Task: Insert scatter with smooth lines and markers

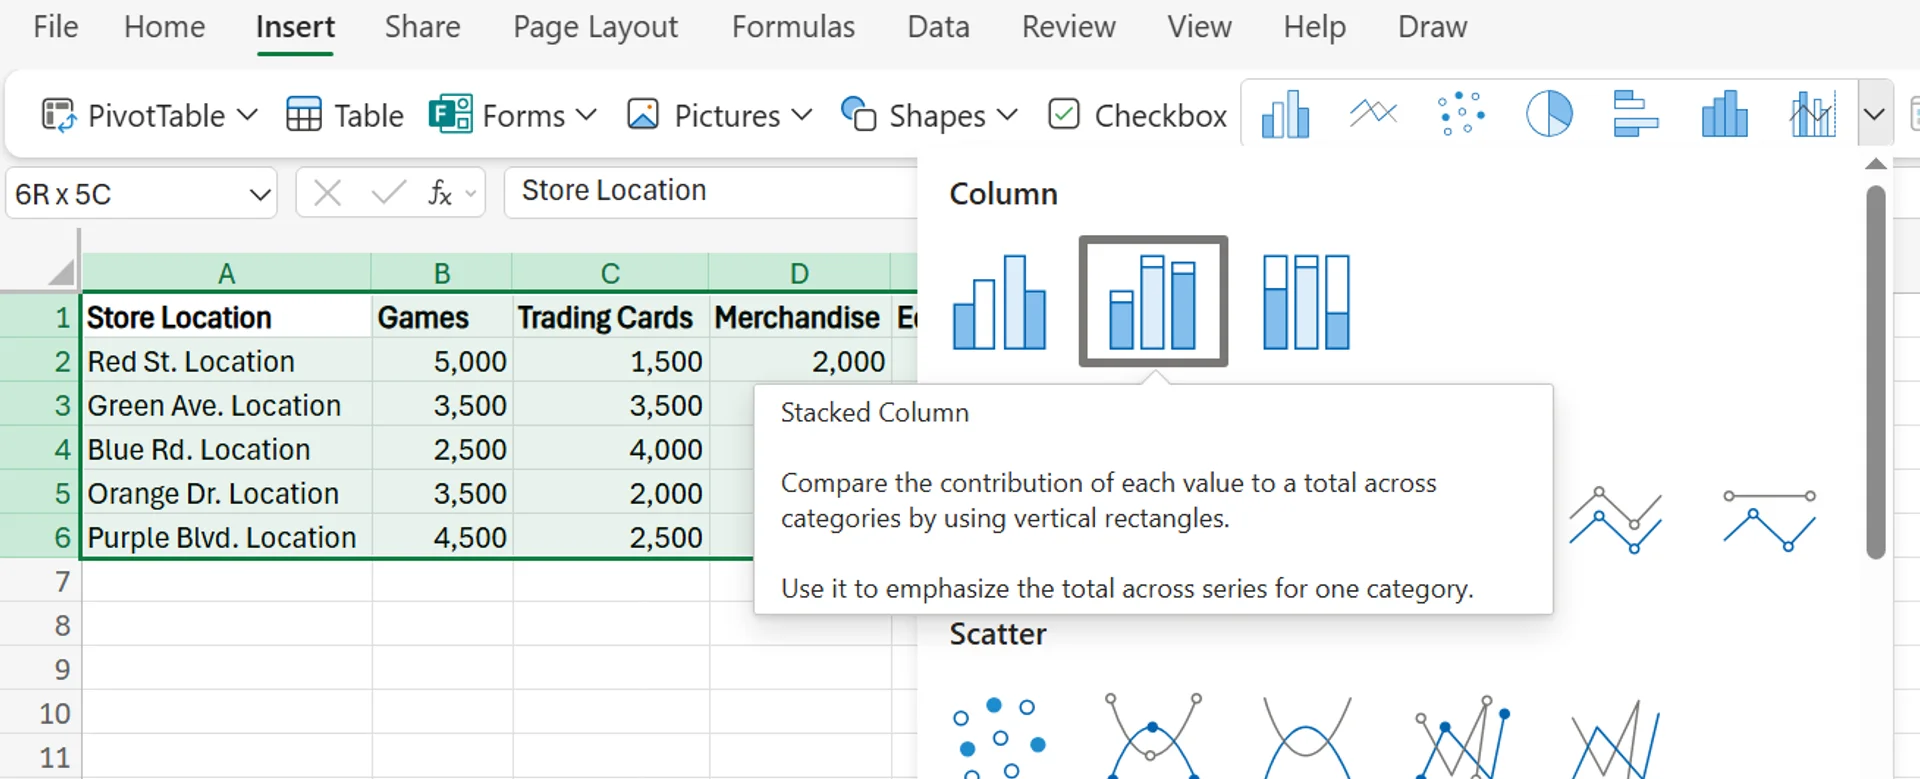Action: (1153, 738)
